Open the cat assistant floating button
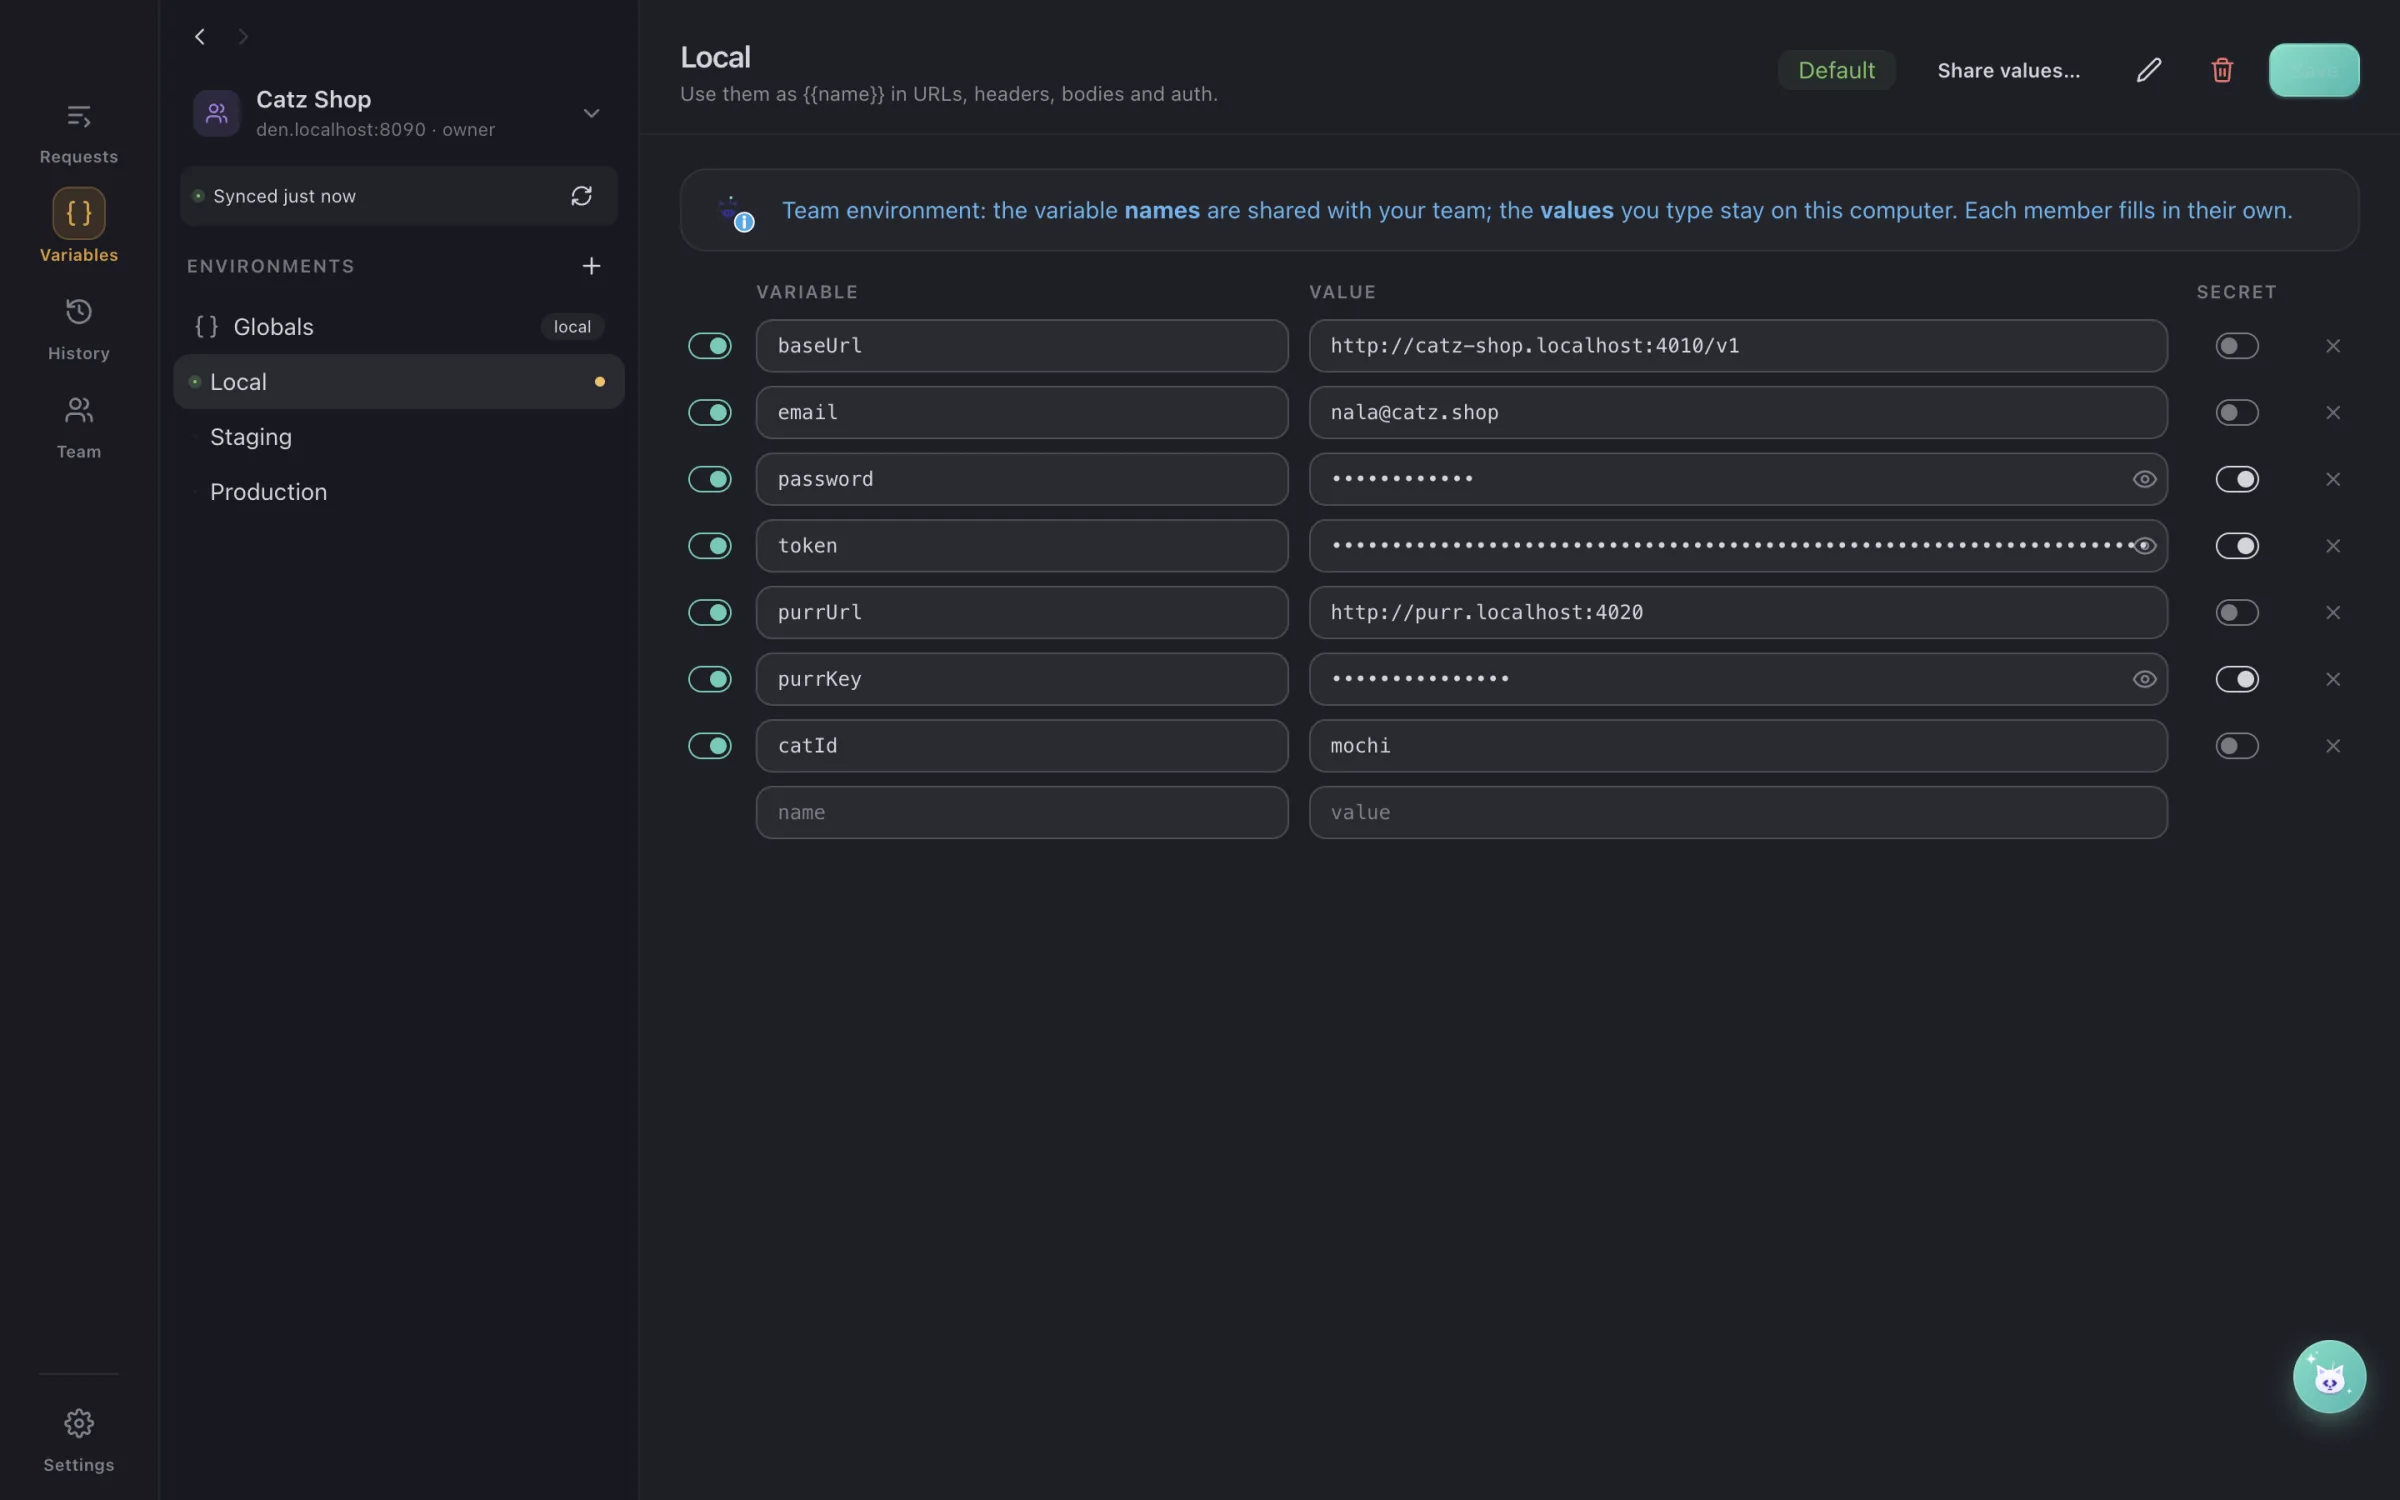This screenshot has width=2400, height=1500. [x=2329, y=1376]
